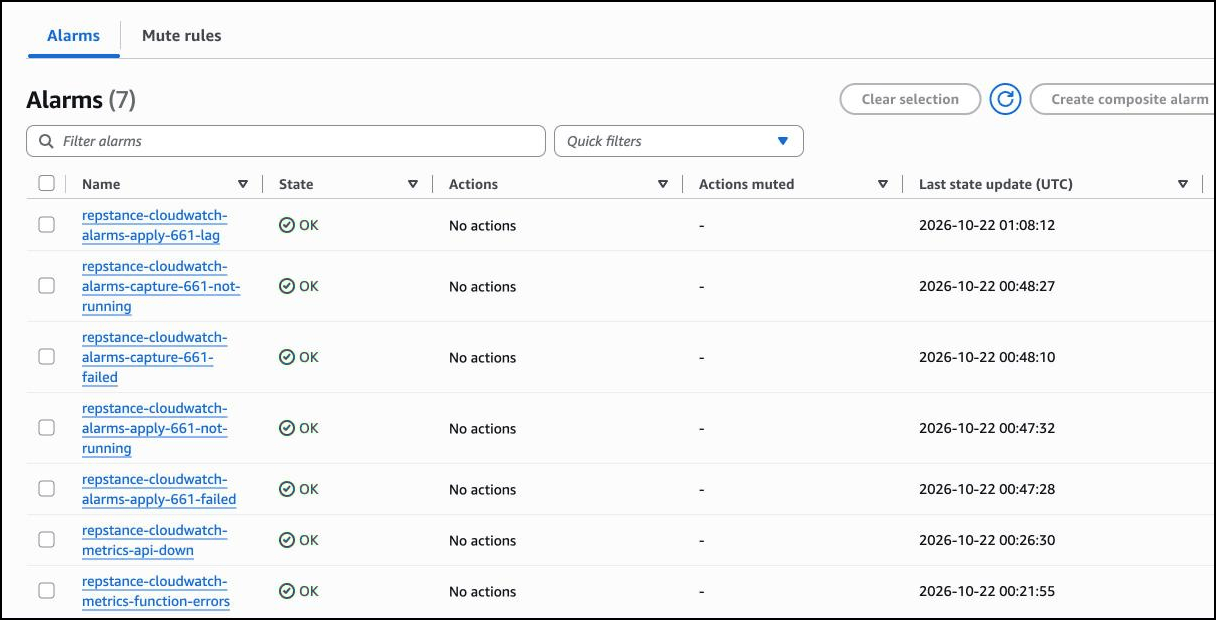Click OK status icon for apply-661-not-running row
This screenshot has height=620, width=1216.
click(x=287, y=428)
